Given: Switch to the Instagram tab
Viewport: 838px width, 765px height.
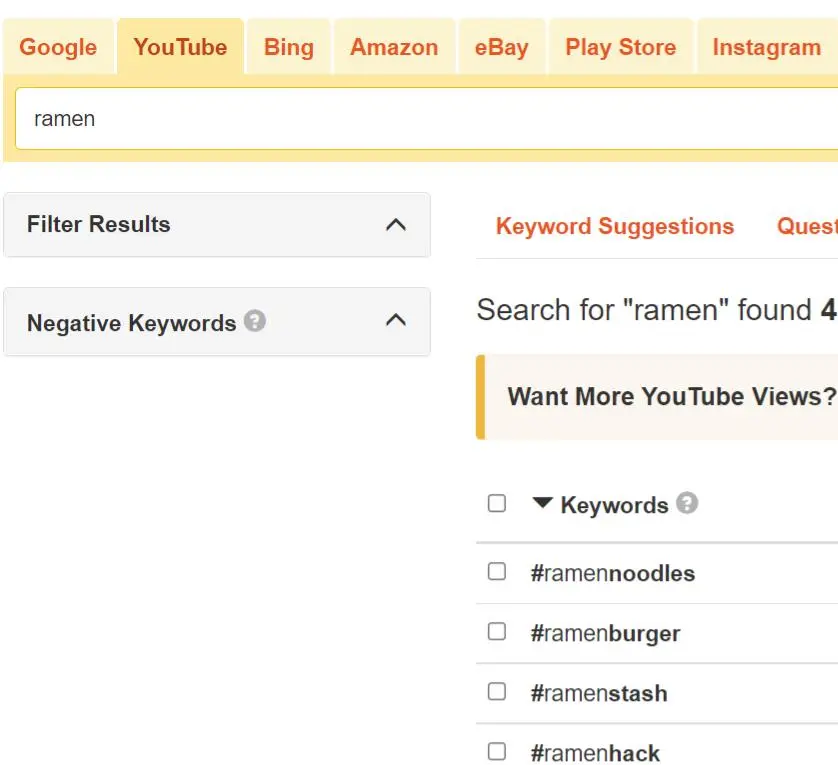Looking at the screenshot, I should [x=765, y=46].
